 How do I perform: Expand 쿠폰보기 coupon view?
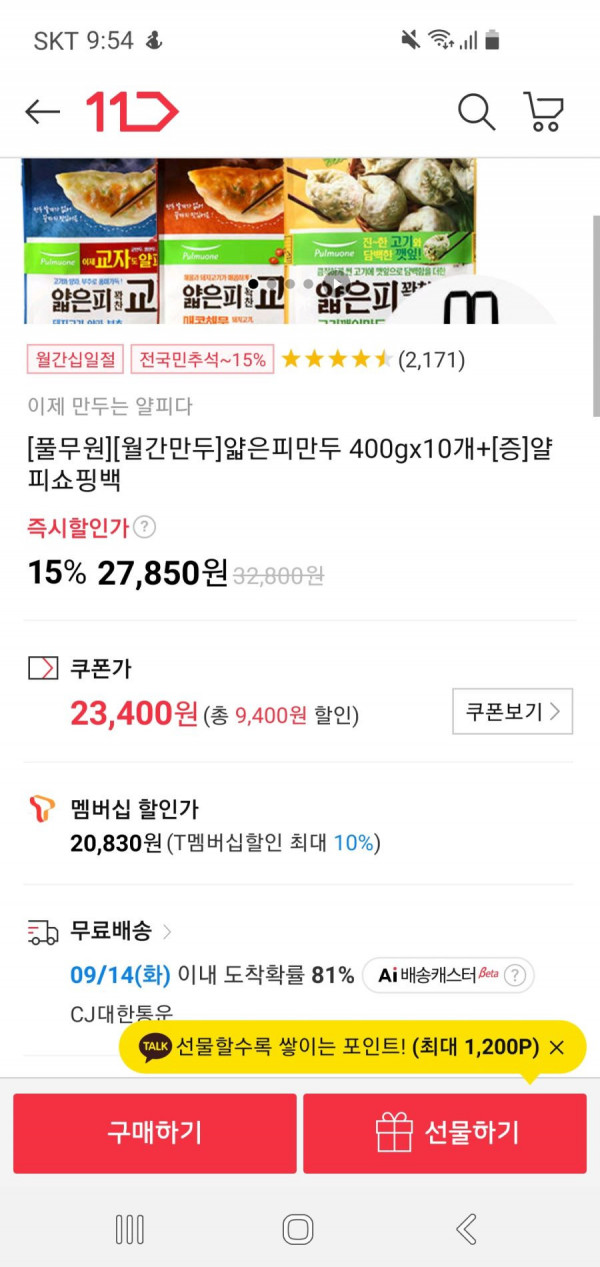pyautogui.click(x=513, y=711)
